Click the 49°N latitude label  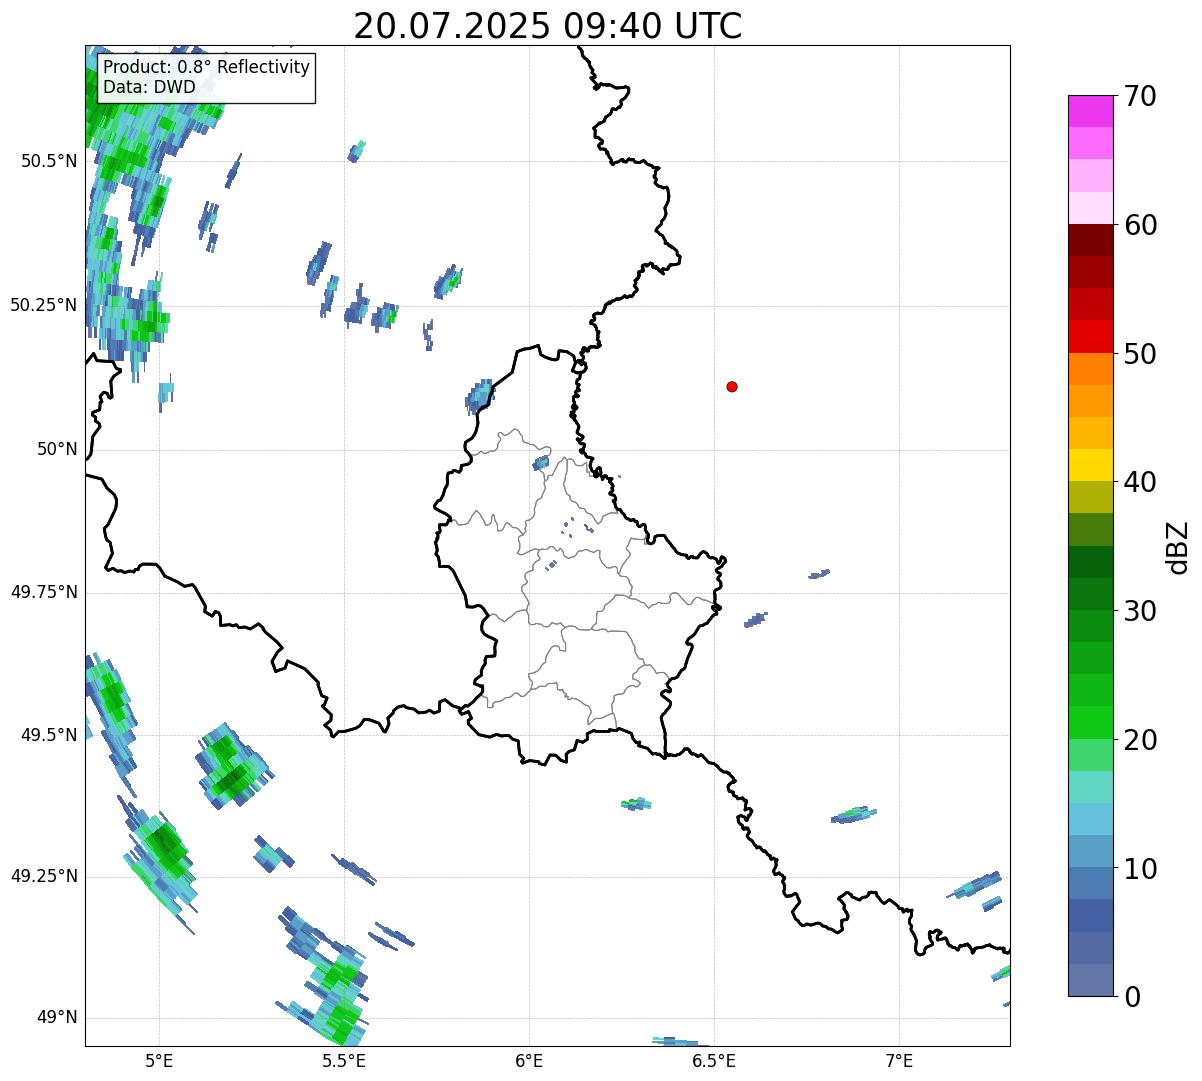[x=57, y=1018]
